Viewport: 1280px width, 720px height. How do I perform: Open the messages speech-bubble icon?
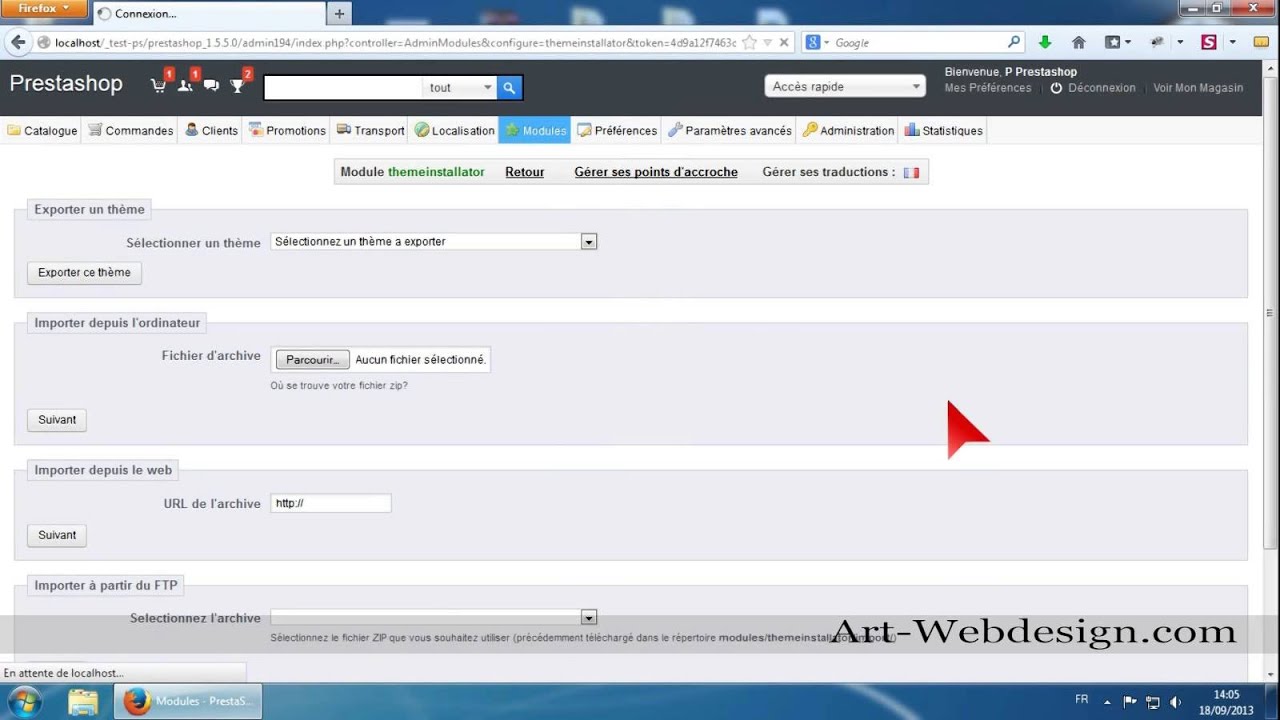(x=211, y=86)
